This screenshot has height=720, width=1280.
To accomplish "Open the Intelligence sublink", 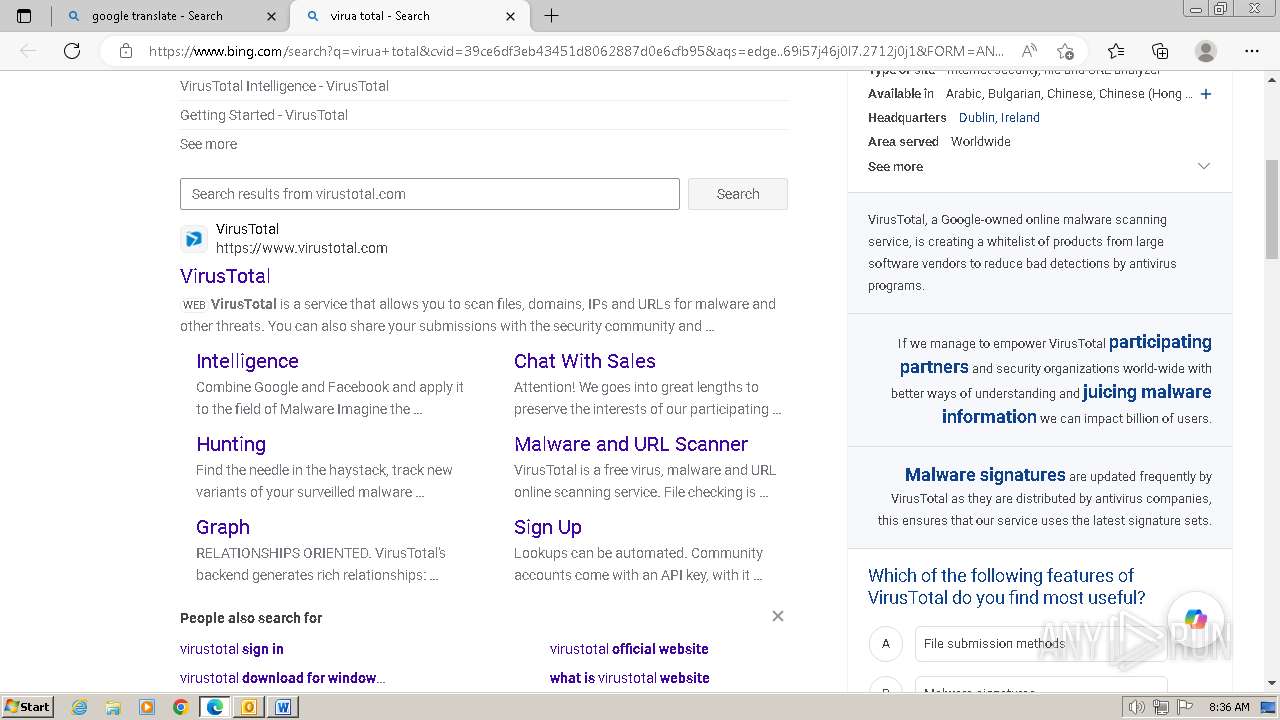I will coord(247,361).
